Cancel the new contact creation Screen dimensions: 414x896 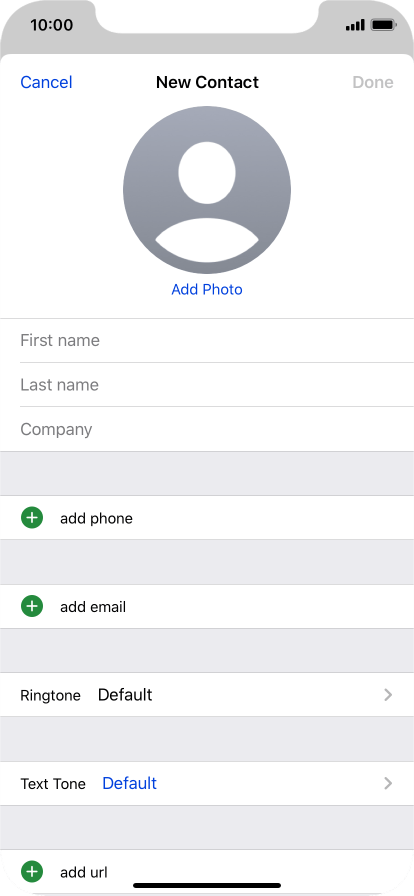pyautogui.click(x=46, y=82)
